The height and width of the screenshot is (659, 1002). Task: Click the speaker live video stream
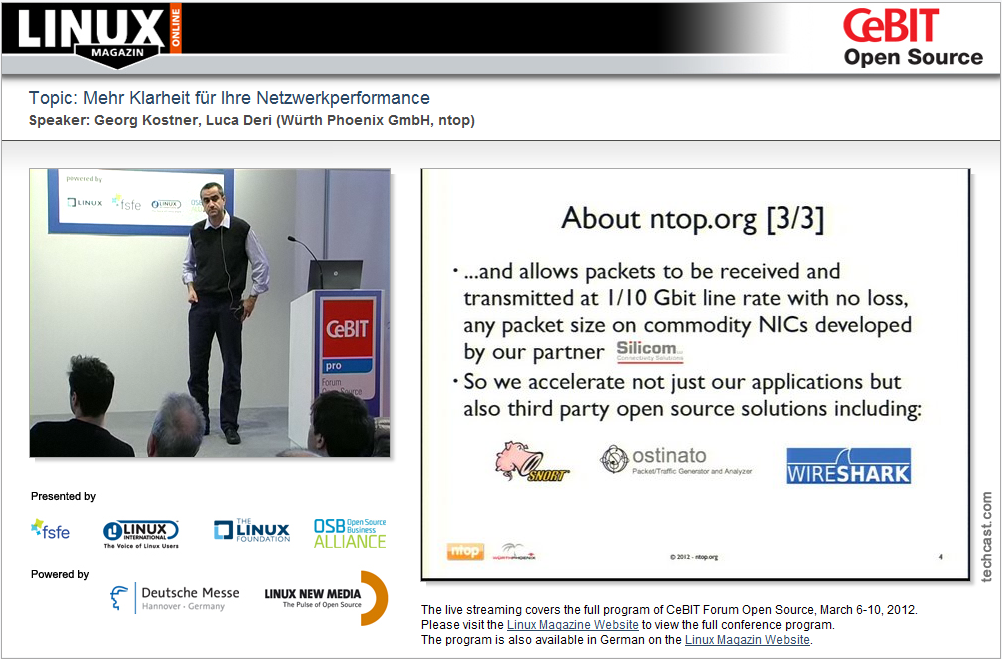210,313
